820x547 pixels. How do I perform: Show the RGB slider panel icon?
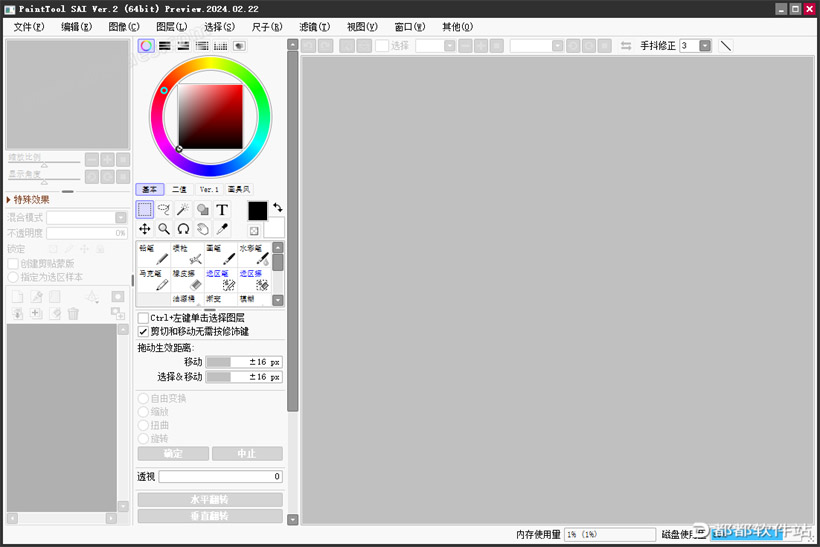[x=165, y=45]
